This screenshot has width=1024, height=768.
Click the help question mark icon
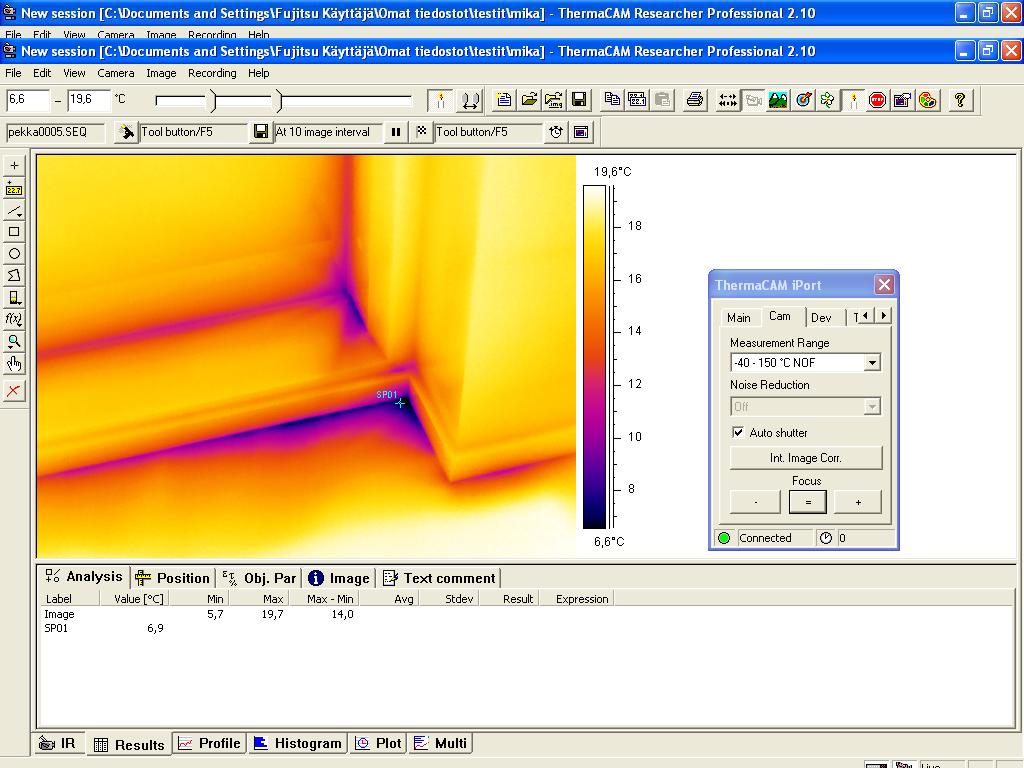pyautogui.click(x=960, y=100)
